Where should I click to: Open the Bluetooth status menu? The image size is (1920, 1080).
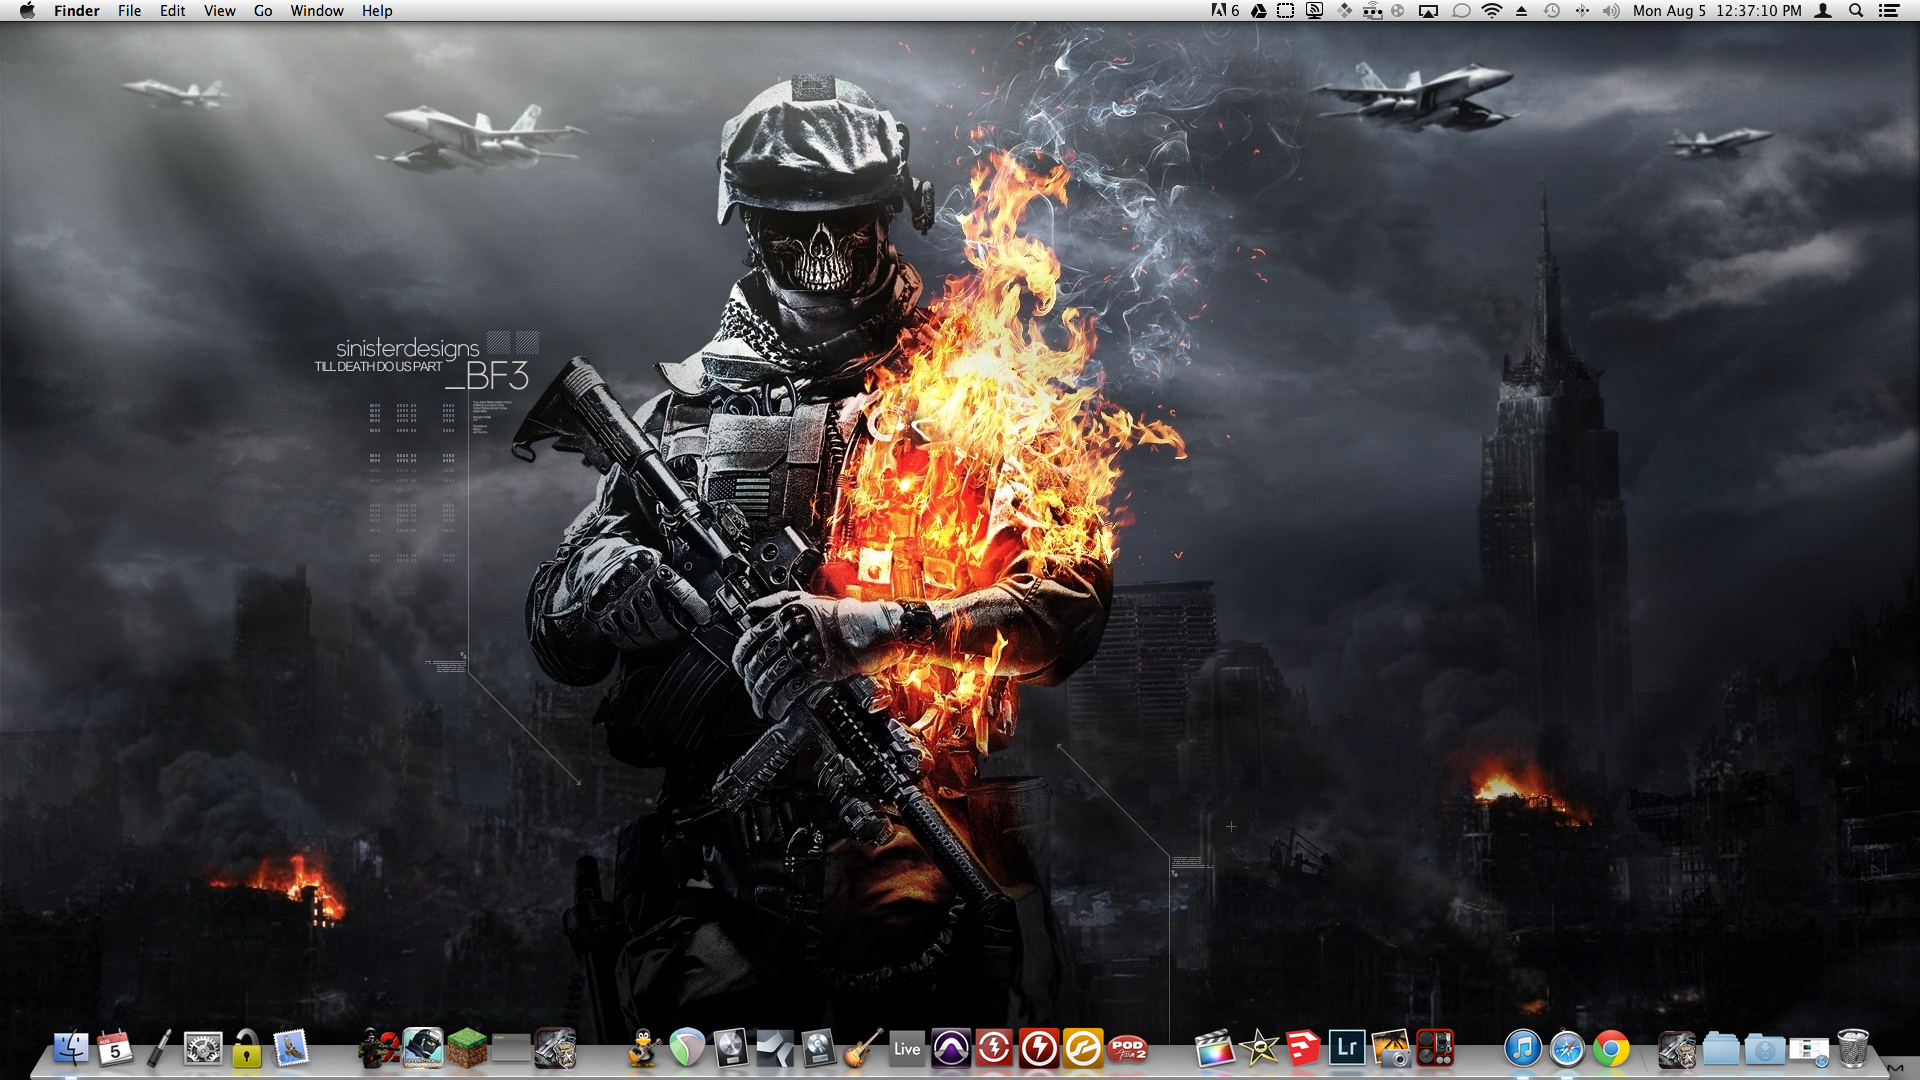[x=1582, y=11]
